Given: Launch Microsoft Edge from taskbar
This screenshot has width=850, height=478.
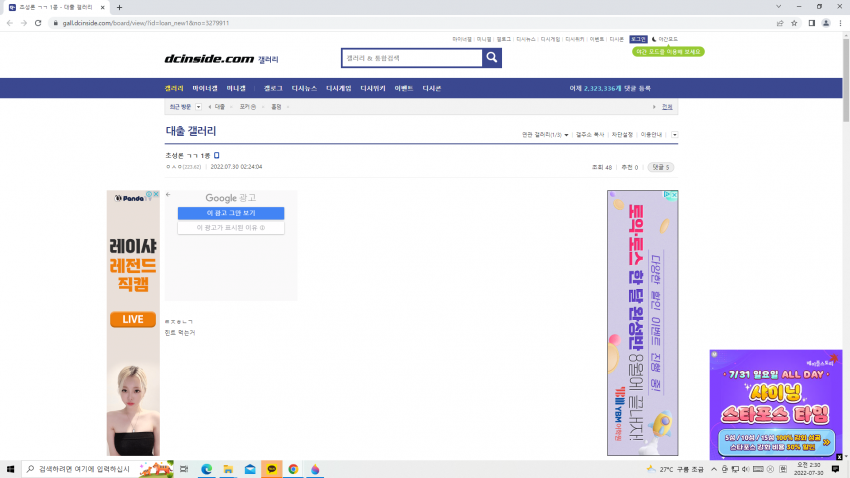Looking at the screenshot, I should point(207,469).
